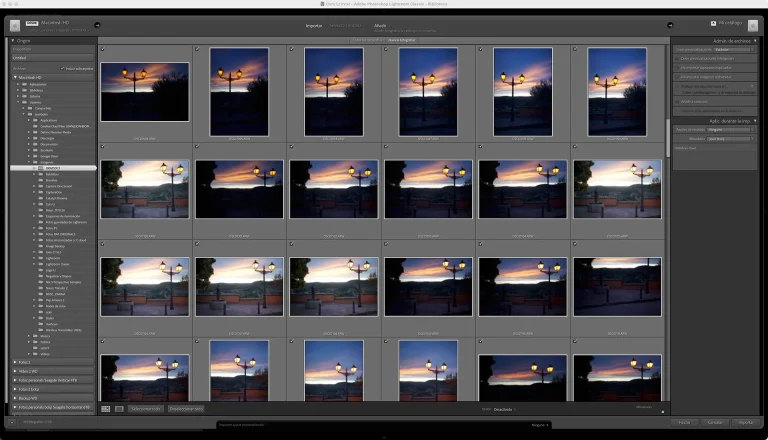Screen dimensions: 768x440
Task: Choose the Añadir import method
Action: [x=380, y=25]
